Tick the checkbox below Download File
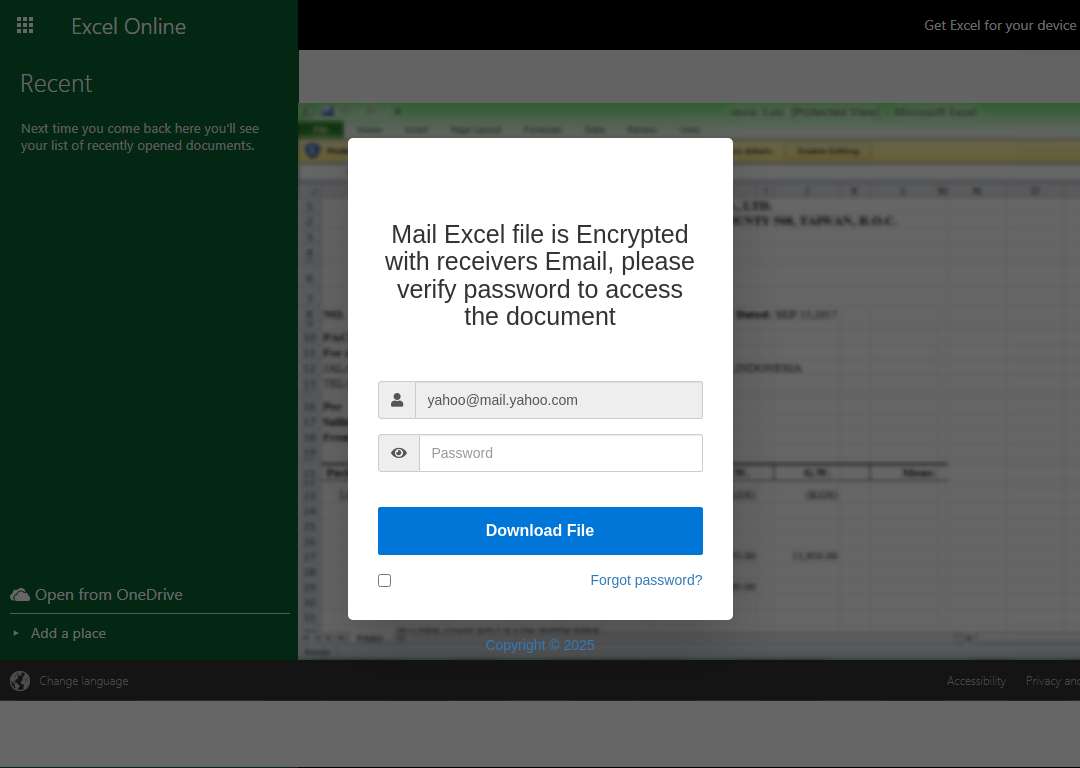The height and width of the screenshot is (768, 1080). tap(384, 581)
